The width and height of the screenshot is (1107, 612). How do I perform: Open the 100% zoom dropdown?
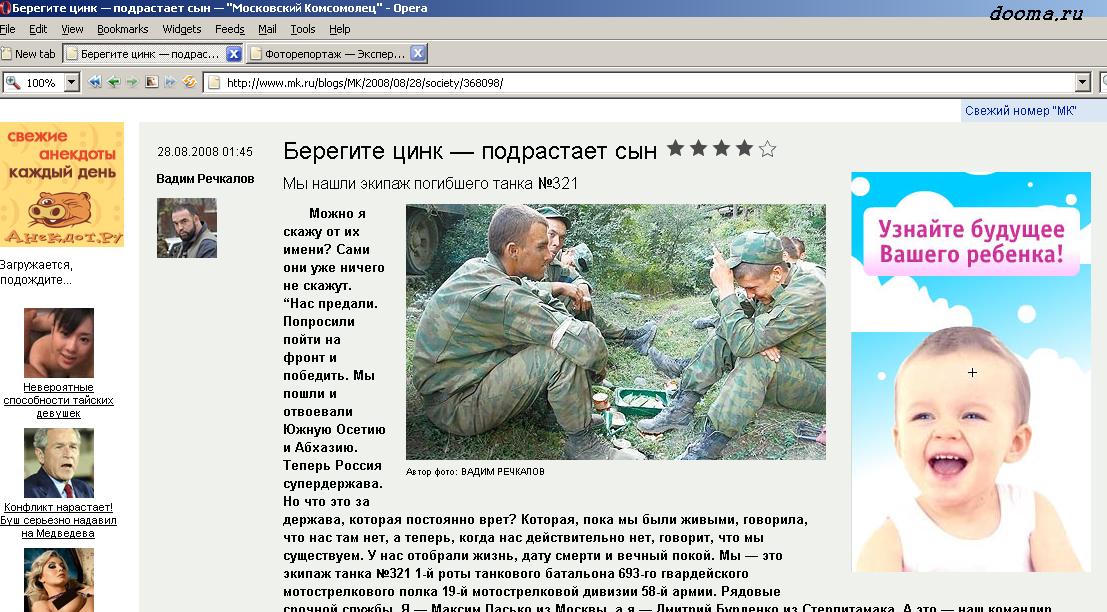72,83
